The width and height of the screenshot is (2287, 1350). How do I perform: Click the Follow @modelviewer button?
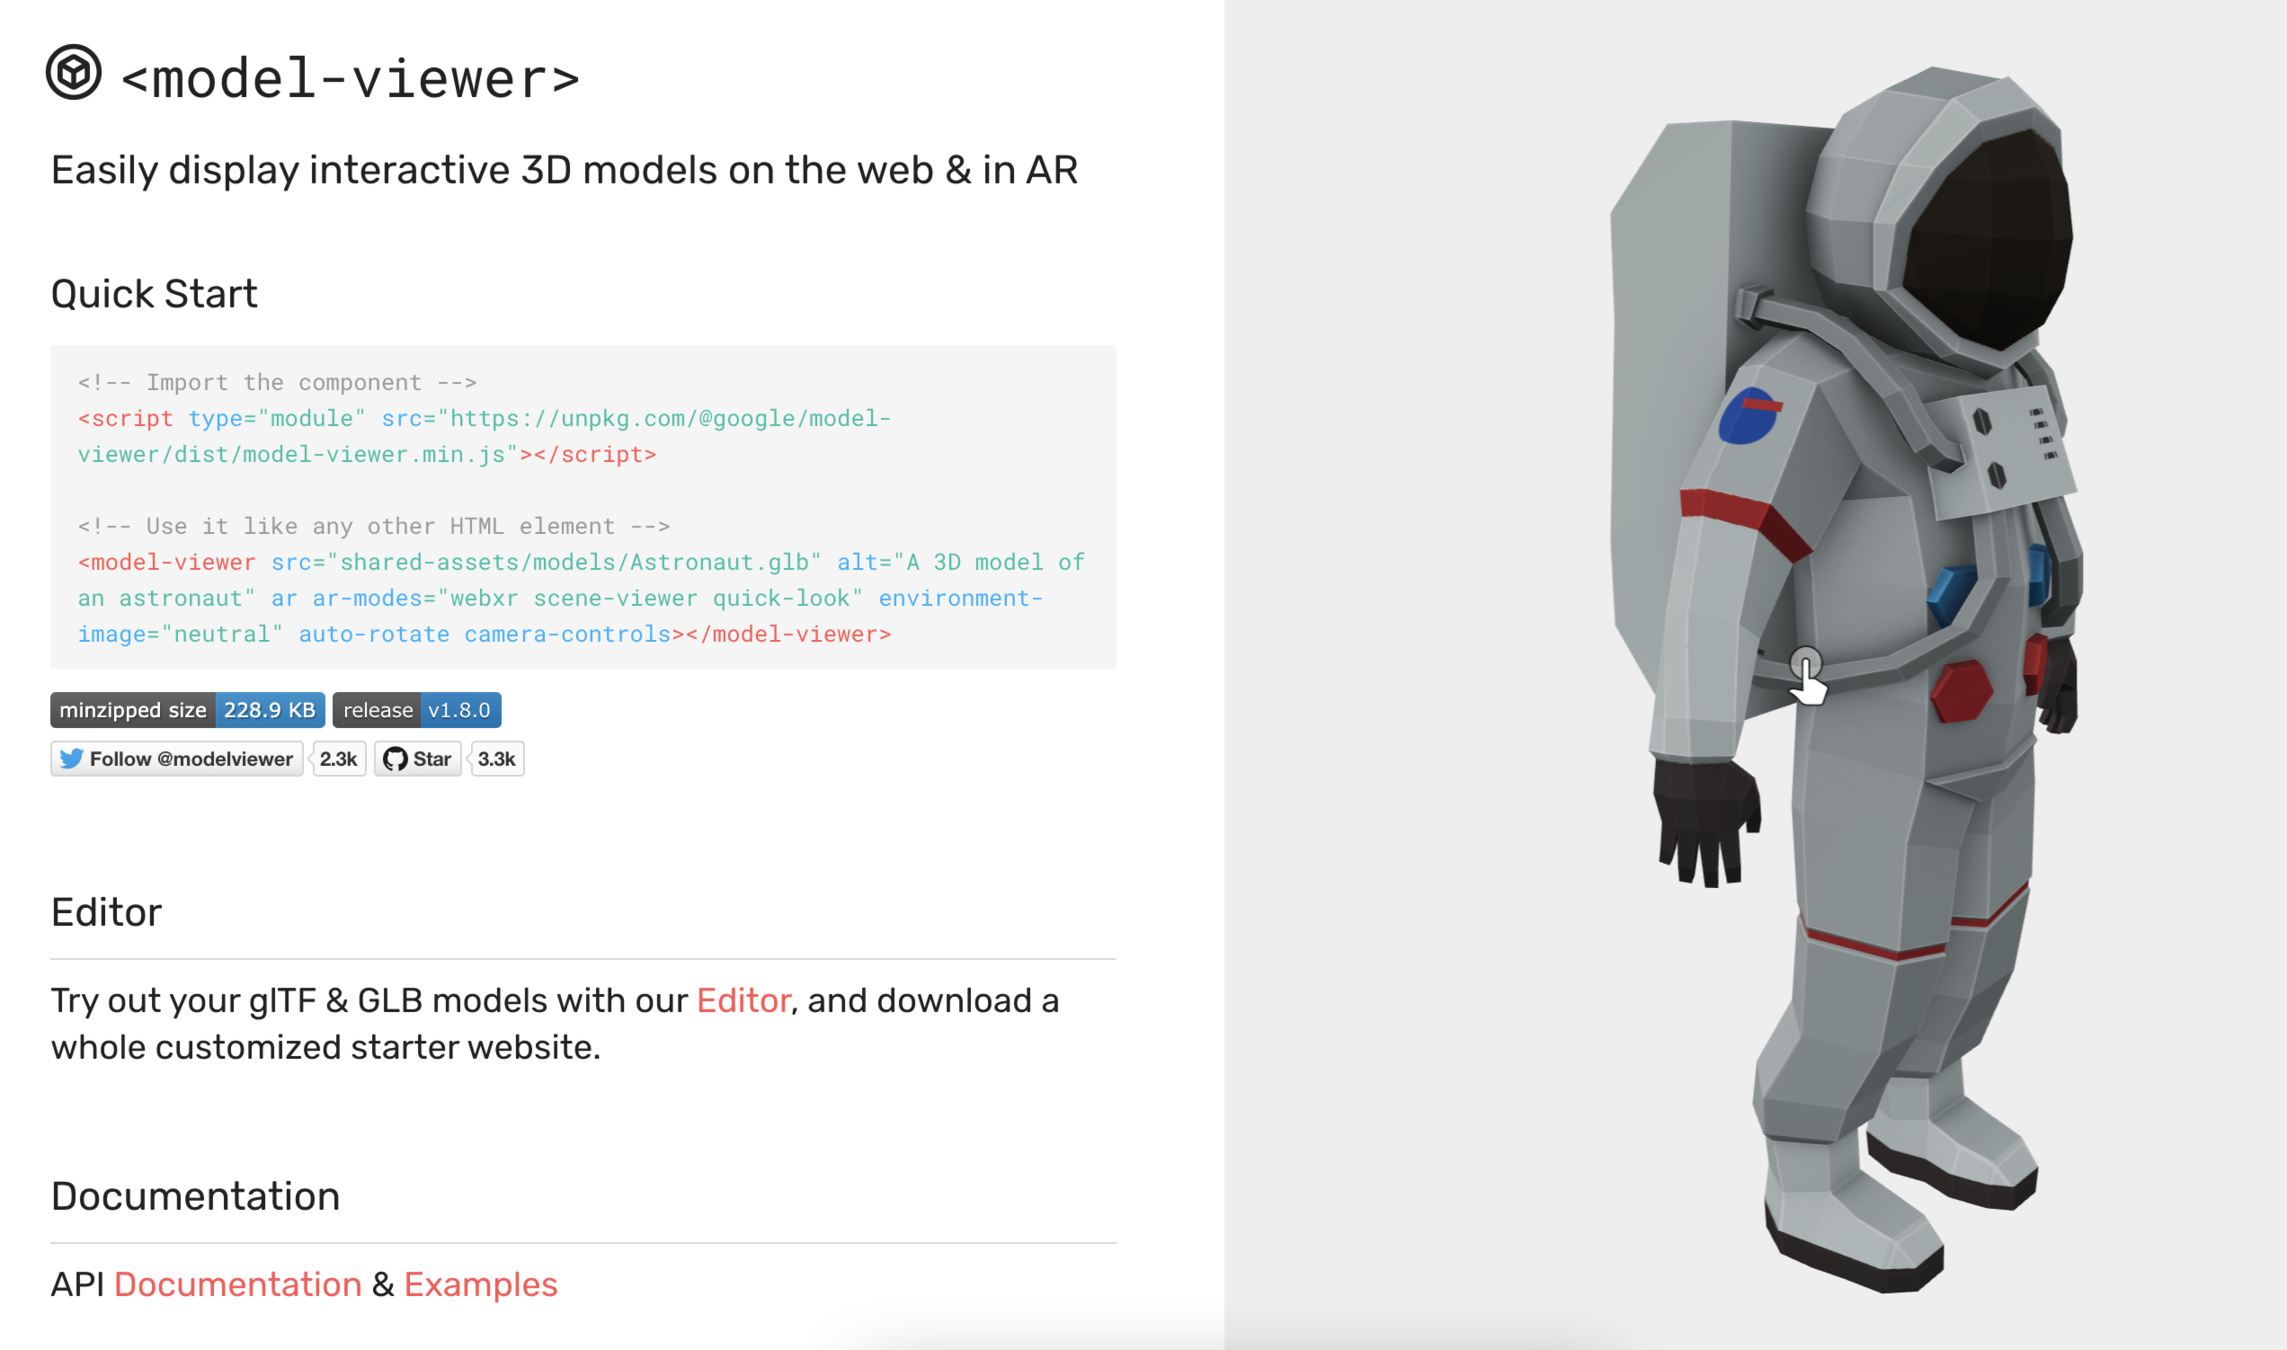point(177,759)
